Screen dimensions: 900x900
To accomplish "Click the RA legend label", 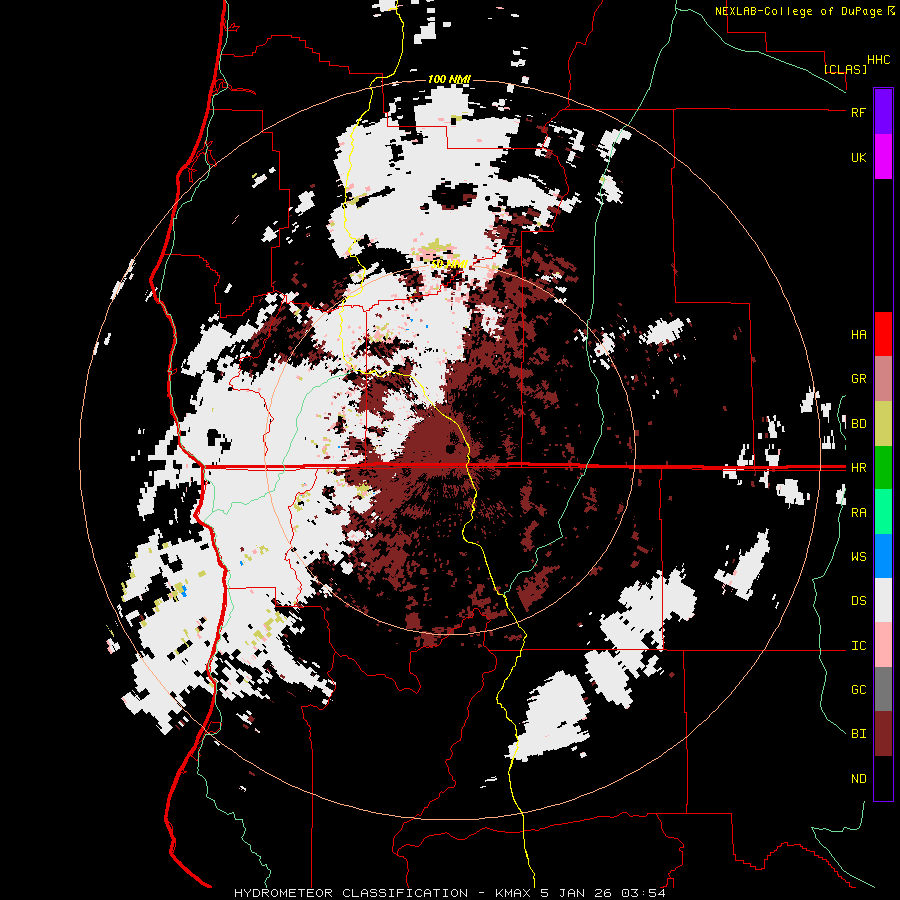I will tap(858, 513).
